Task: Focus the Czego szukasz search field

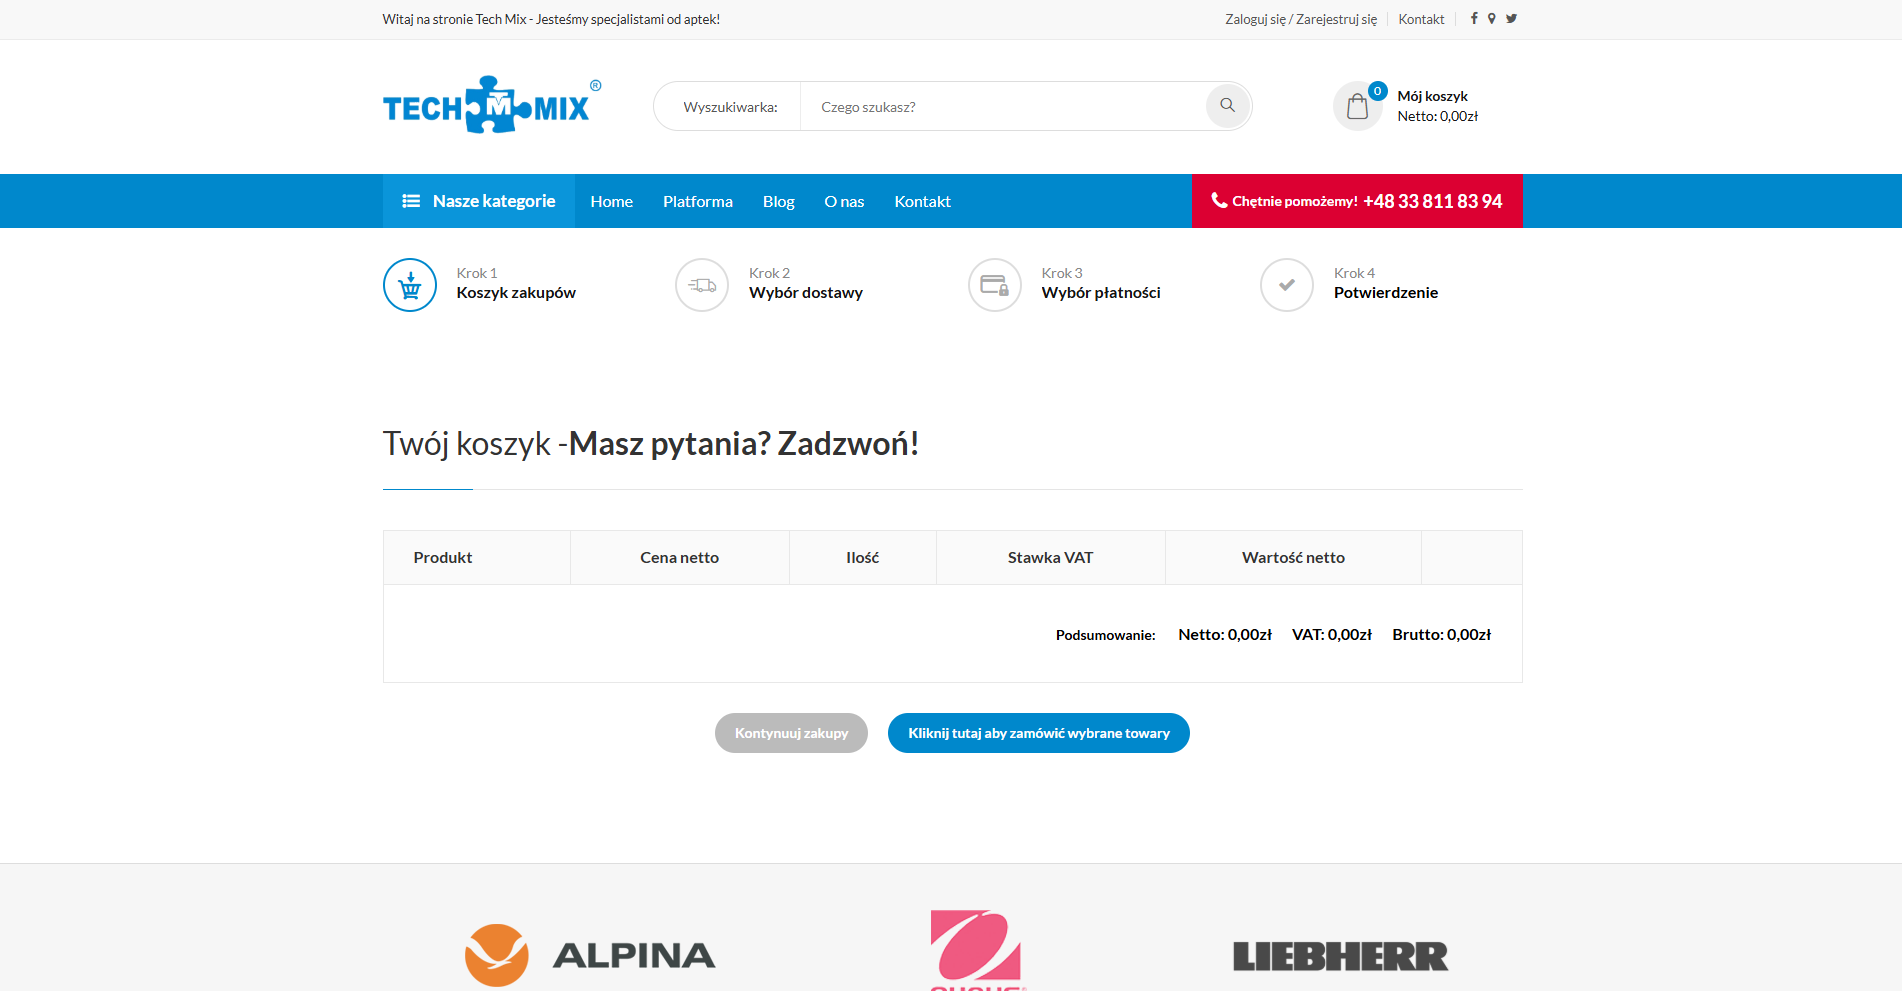Action: (x=1003, y=106)
